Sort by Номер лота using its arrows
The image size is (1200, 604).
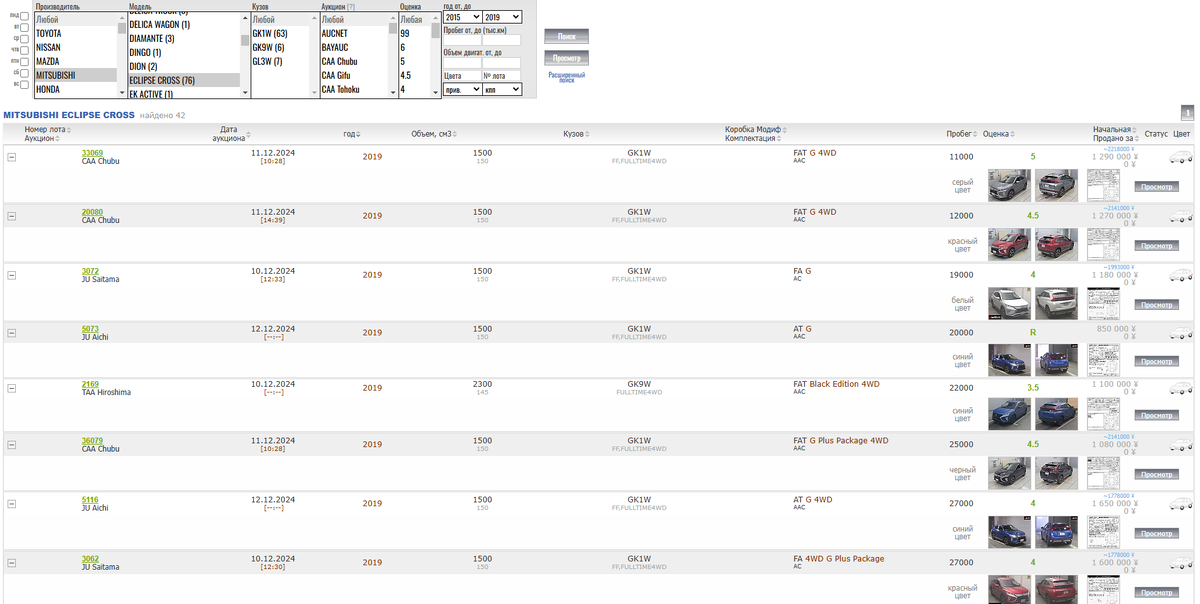[x=69, y=130]
